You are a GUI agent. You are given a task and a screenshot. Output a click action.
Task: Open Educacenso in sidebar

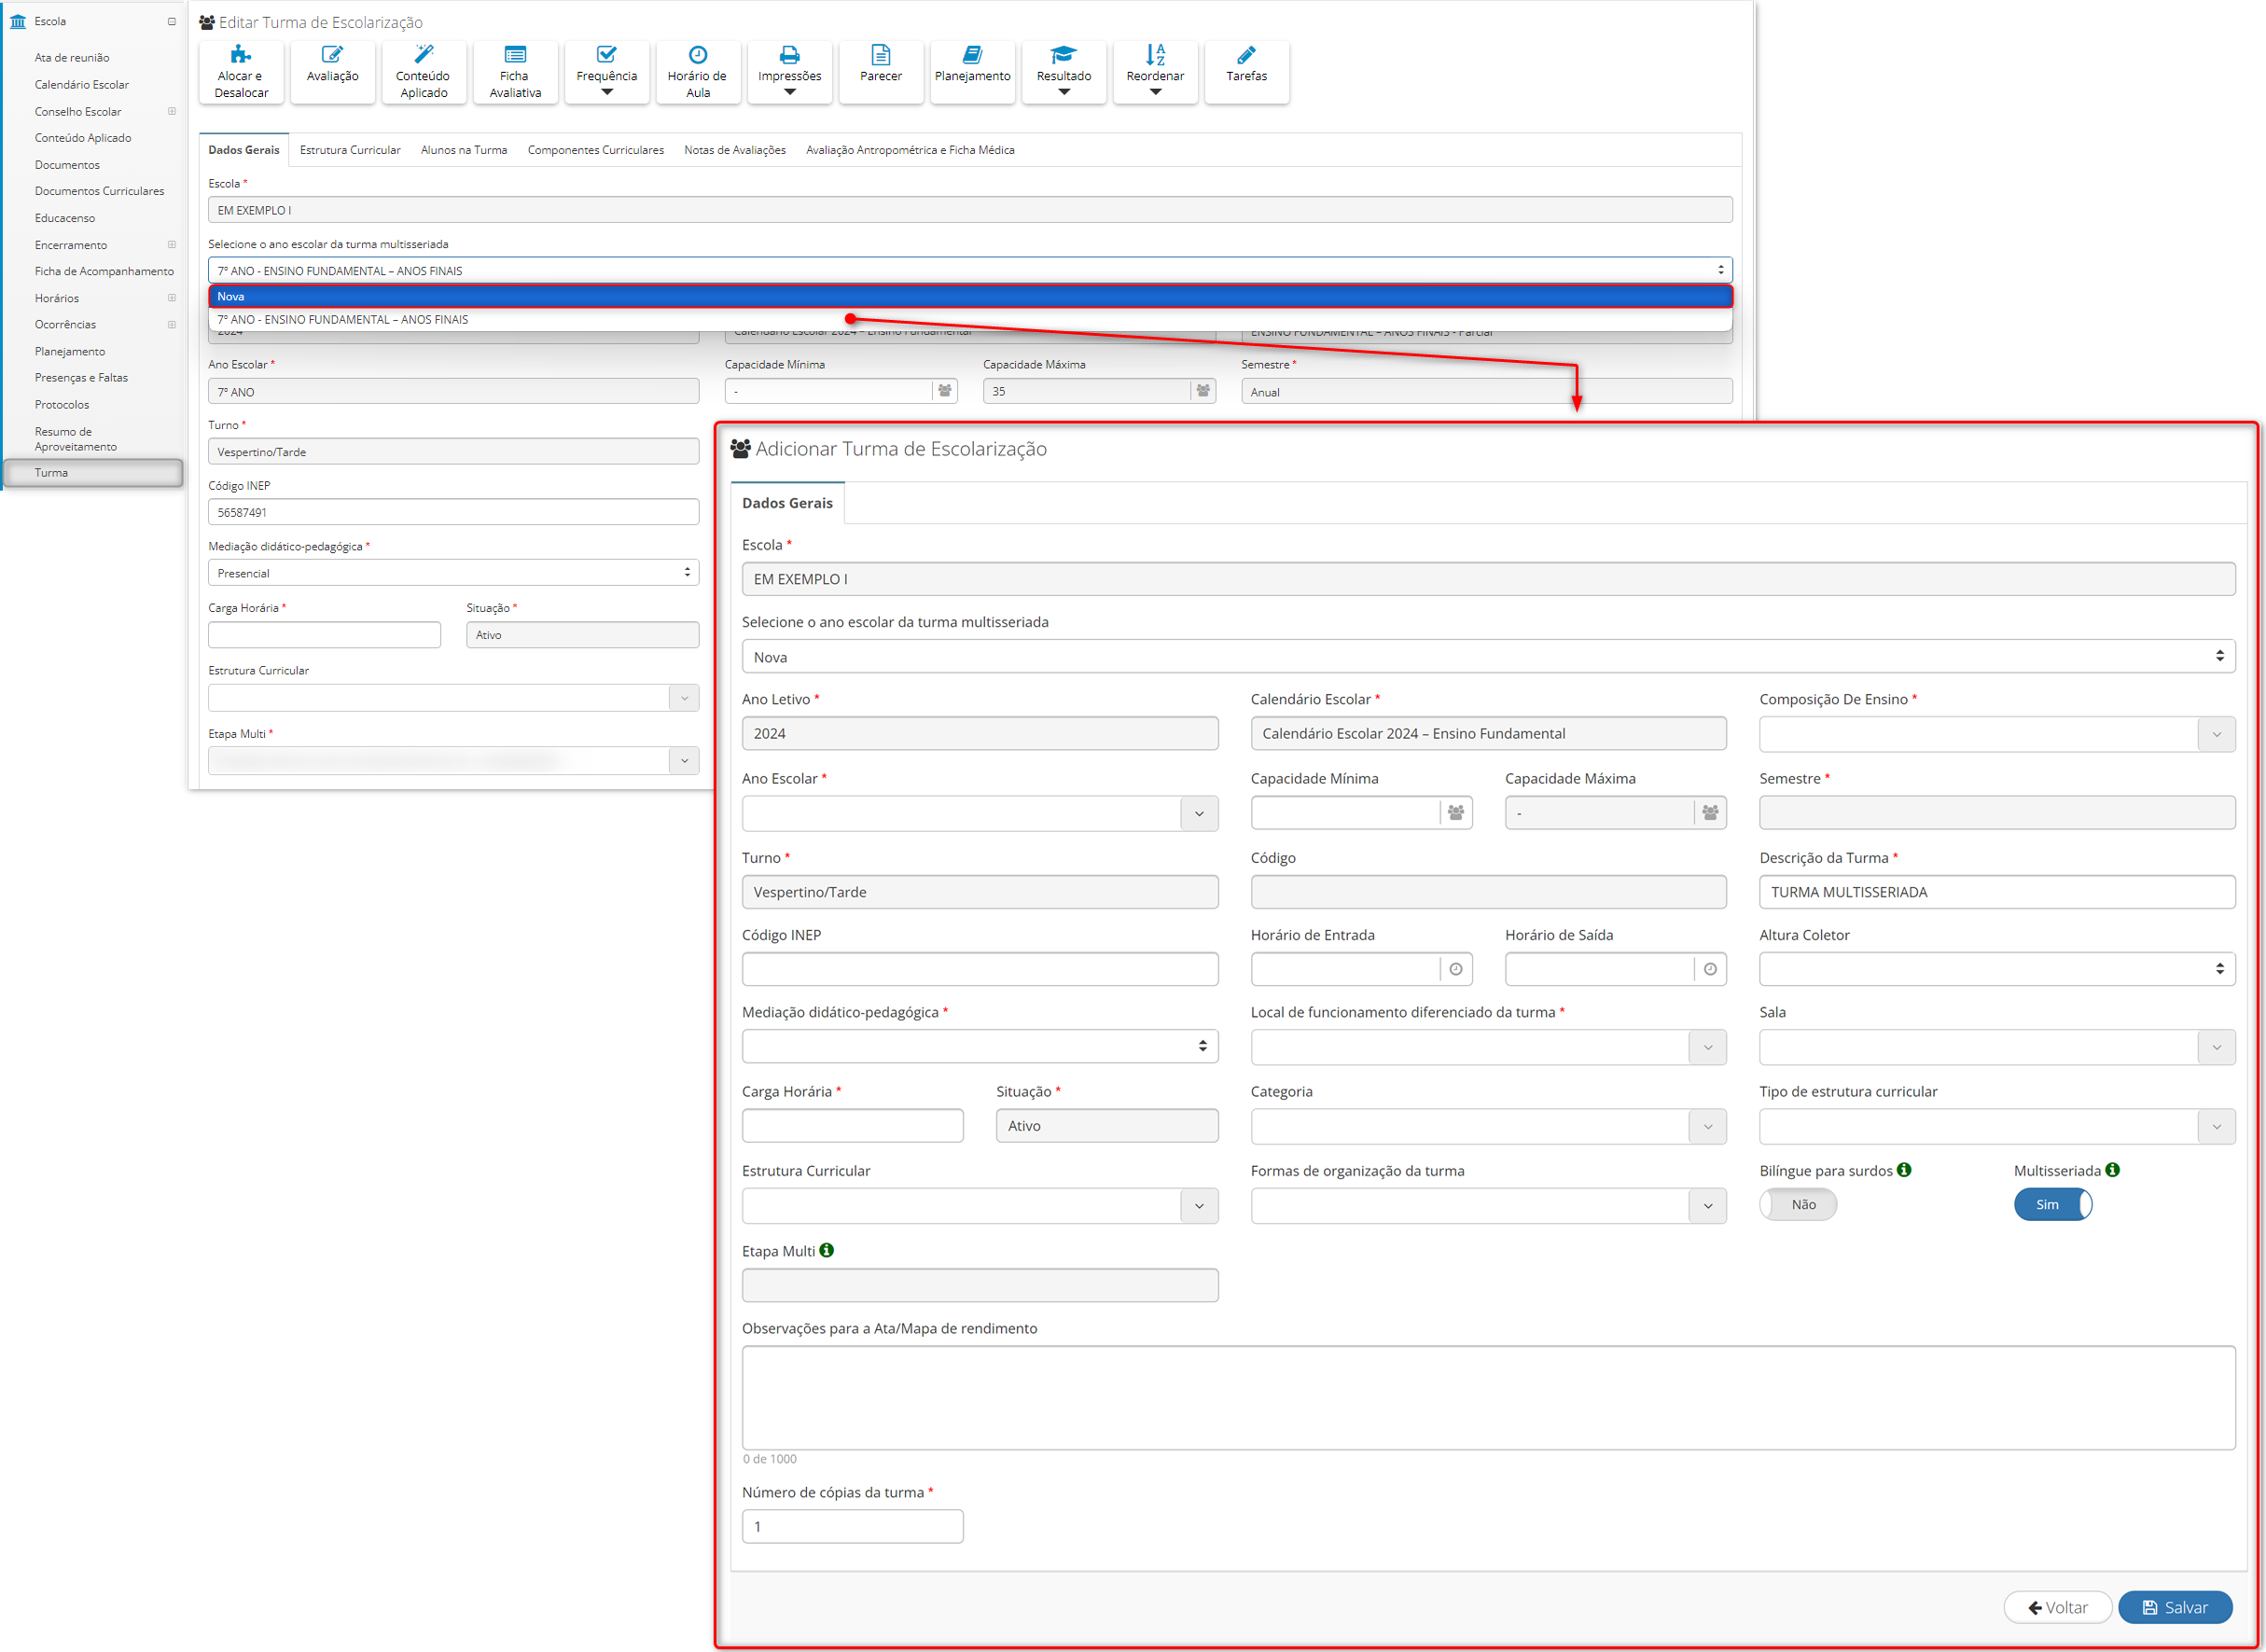[65, 217]
